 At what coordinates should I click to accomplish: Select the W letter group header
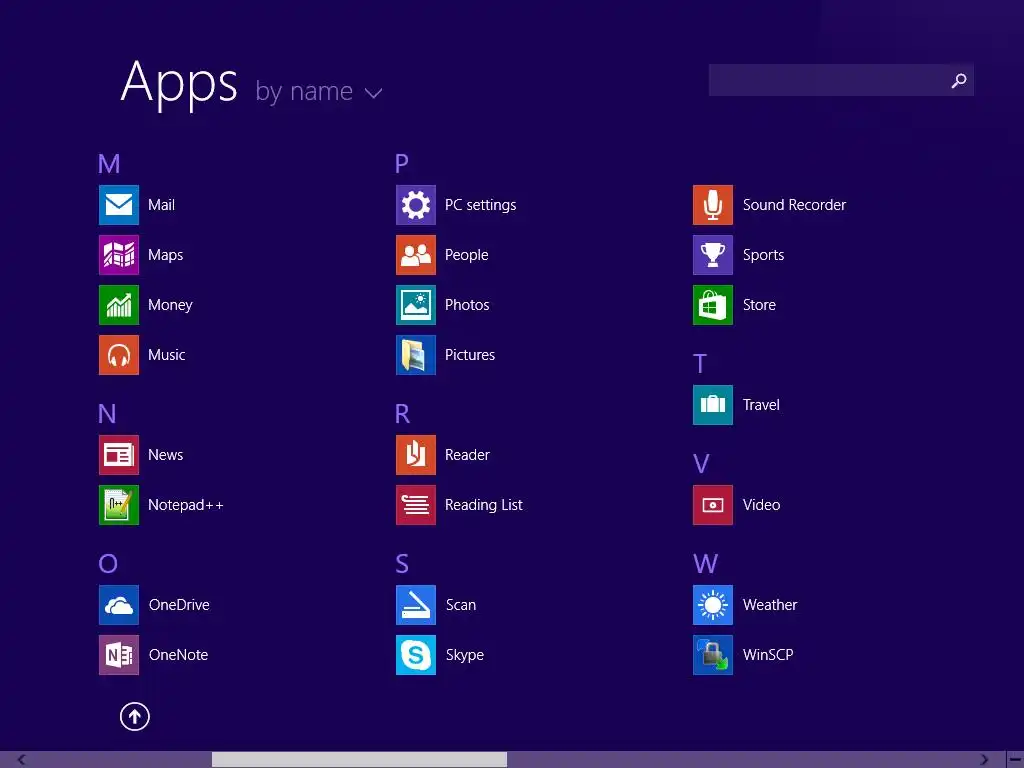pyautogui.click(x=705, y=564)
